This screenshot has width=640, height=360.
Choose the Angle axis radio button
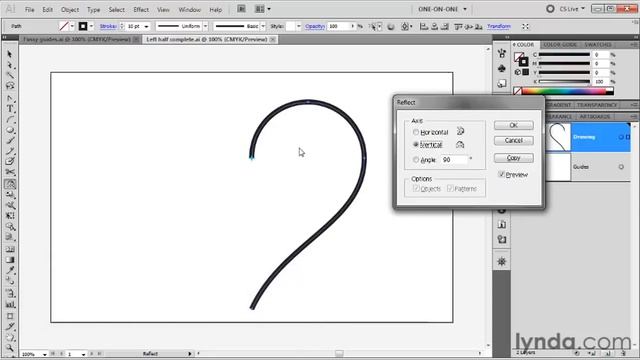(x=416, y=160)
